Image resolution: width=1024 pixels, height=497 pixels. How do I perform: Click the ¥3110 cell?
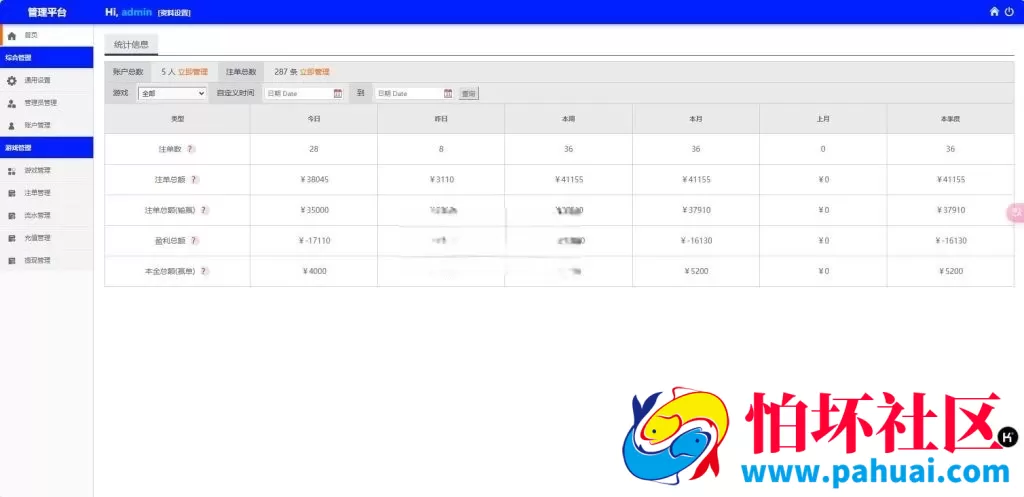pyautogui.click(x=441, y=180)
